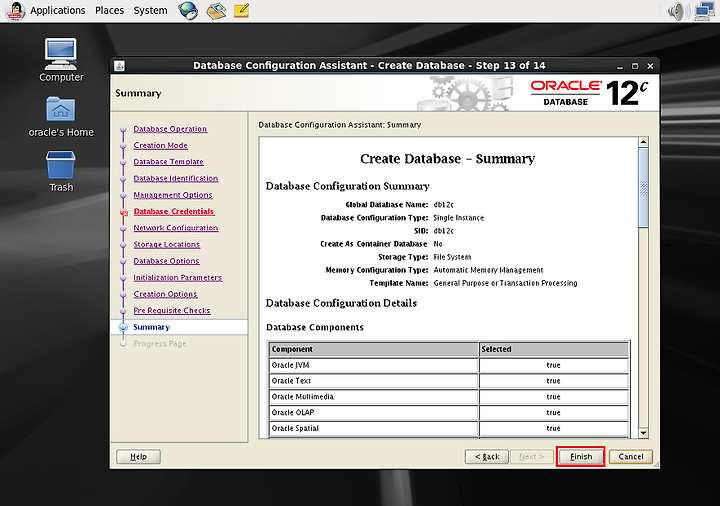Select the Oracle Spatial row
720x506 pixels.
(449, 428)
